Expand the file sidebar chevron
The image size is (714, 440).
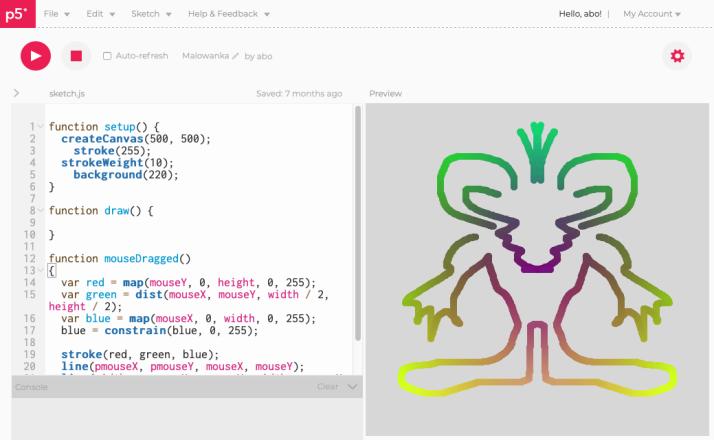click(17, 93)
